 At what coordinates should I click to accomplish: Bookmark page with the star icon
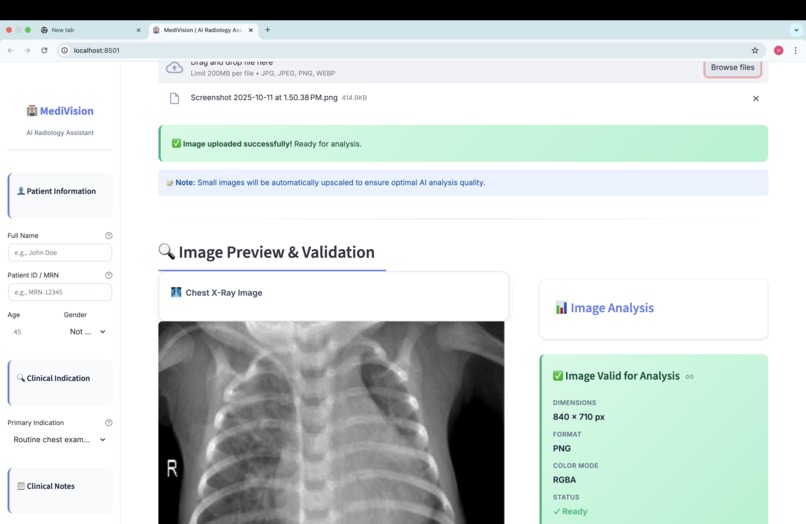point(755,50)
